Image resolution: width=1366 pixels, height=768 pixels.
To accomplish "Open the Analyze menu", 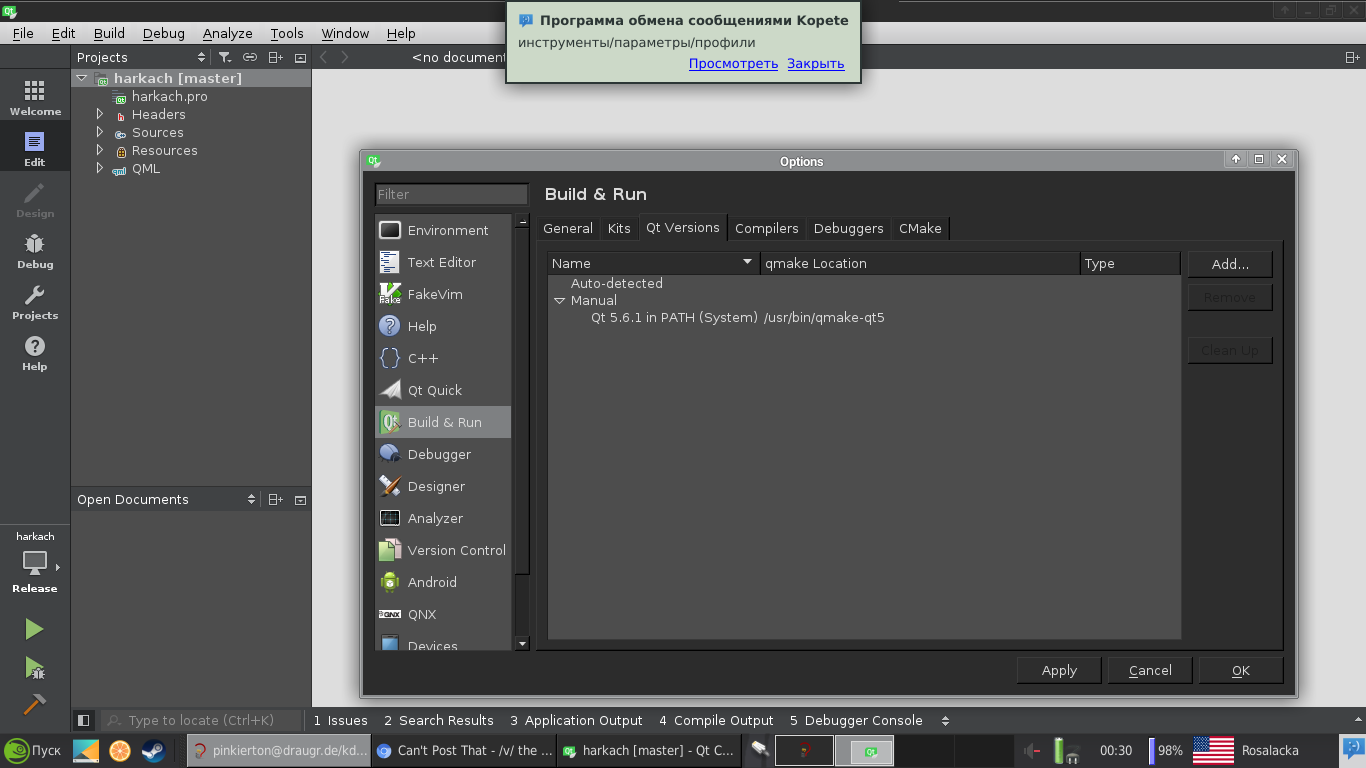I will click(x=227, y=33).
